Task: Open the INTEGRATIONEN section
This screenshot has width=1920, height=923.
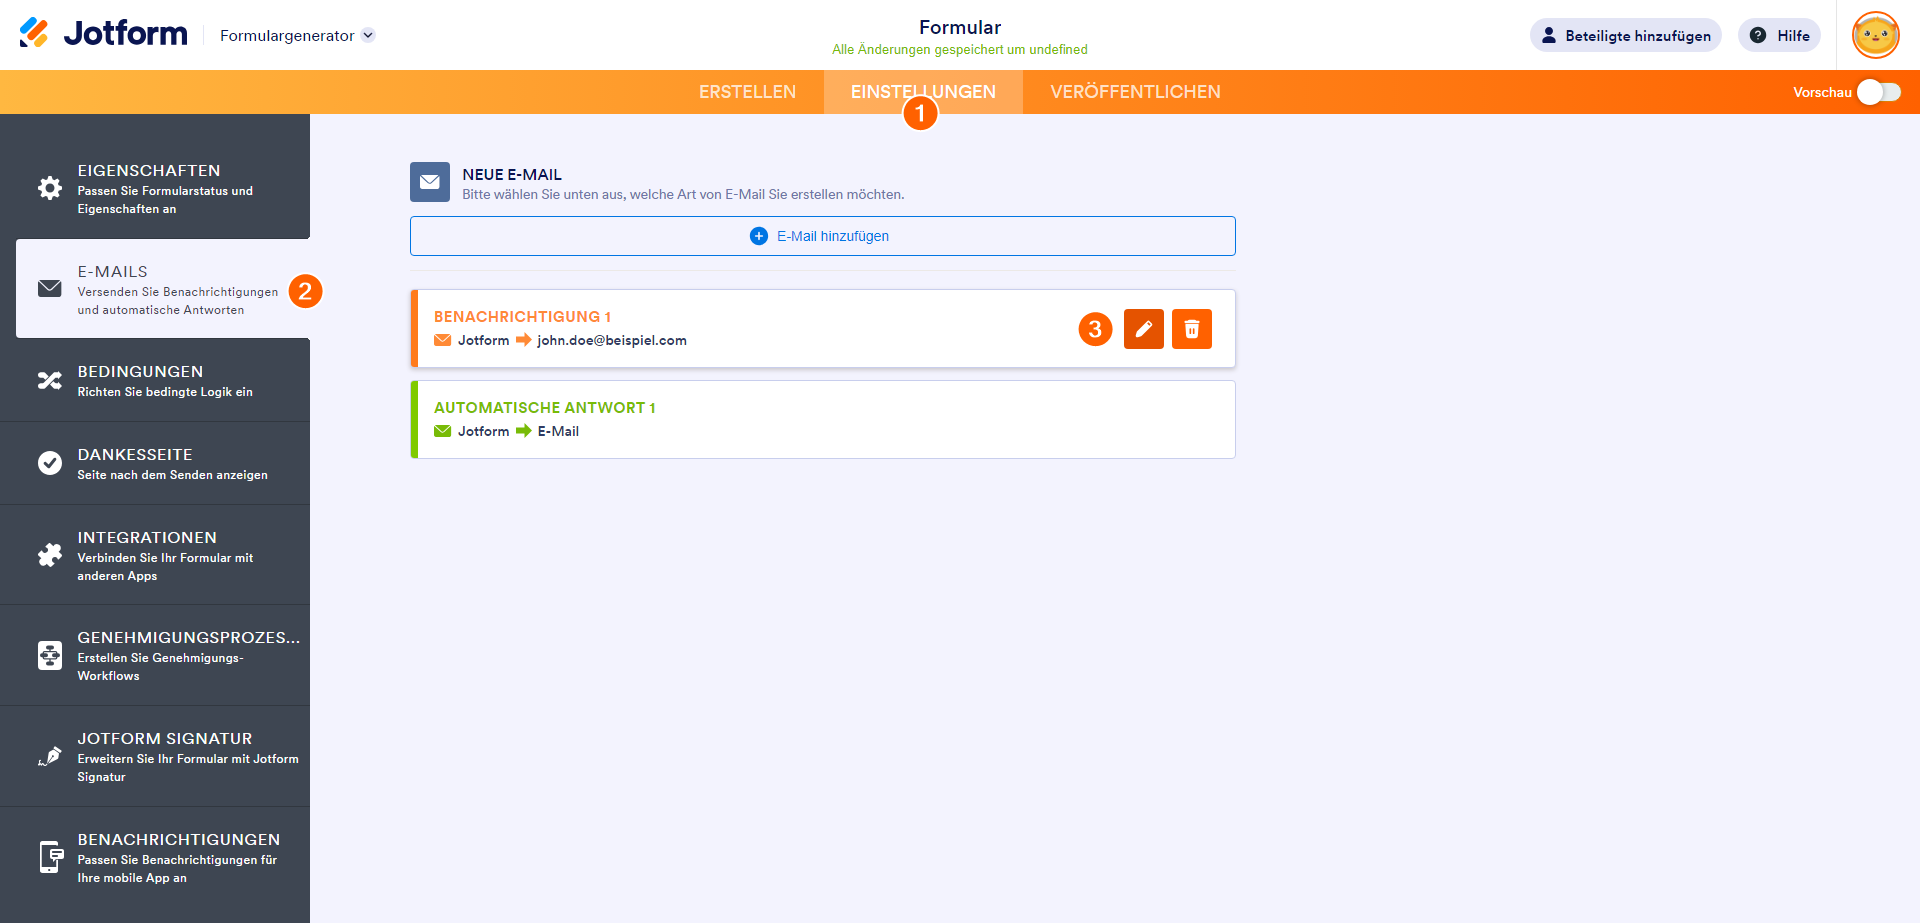Action: click(155, 555)
